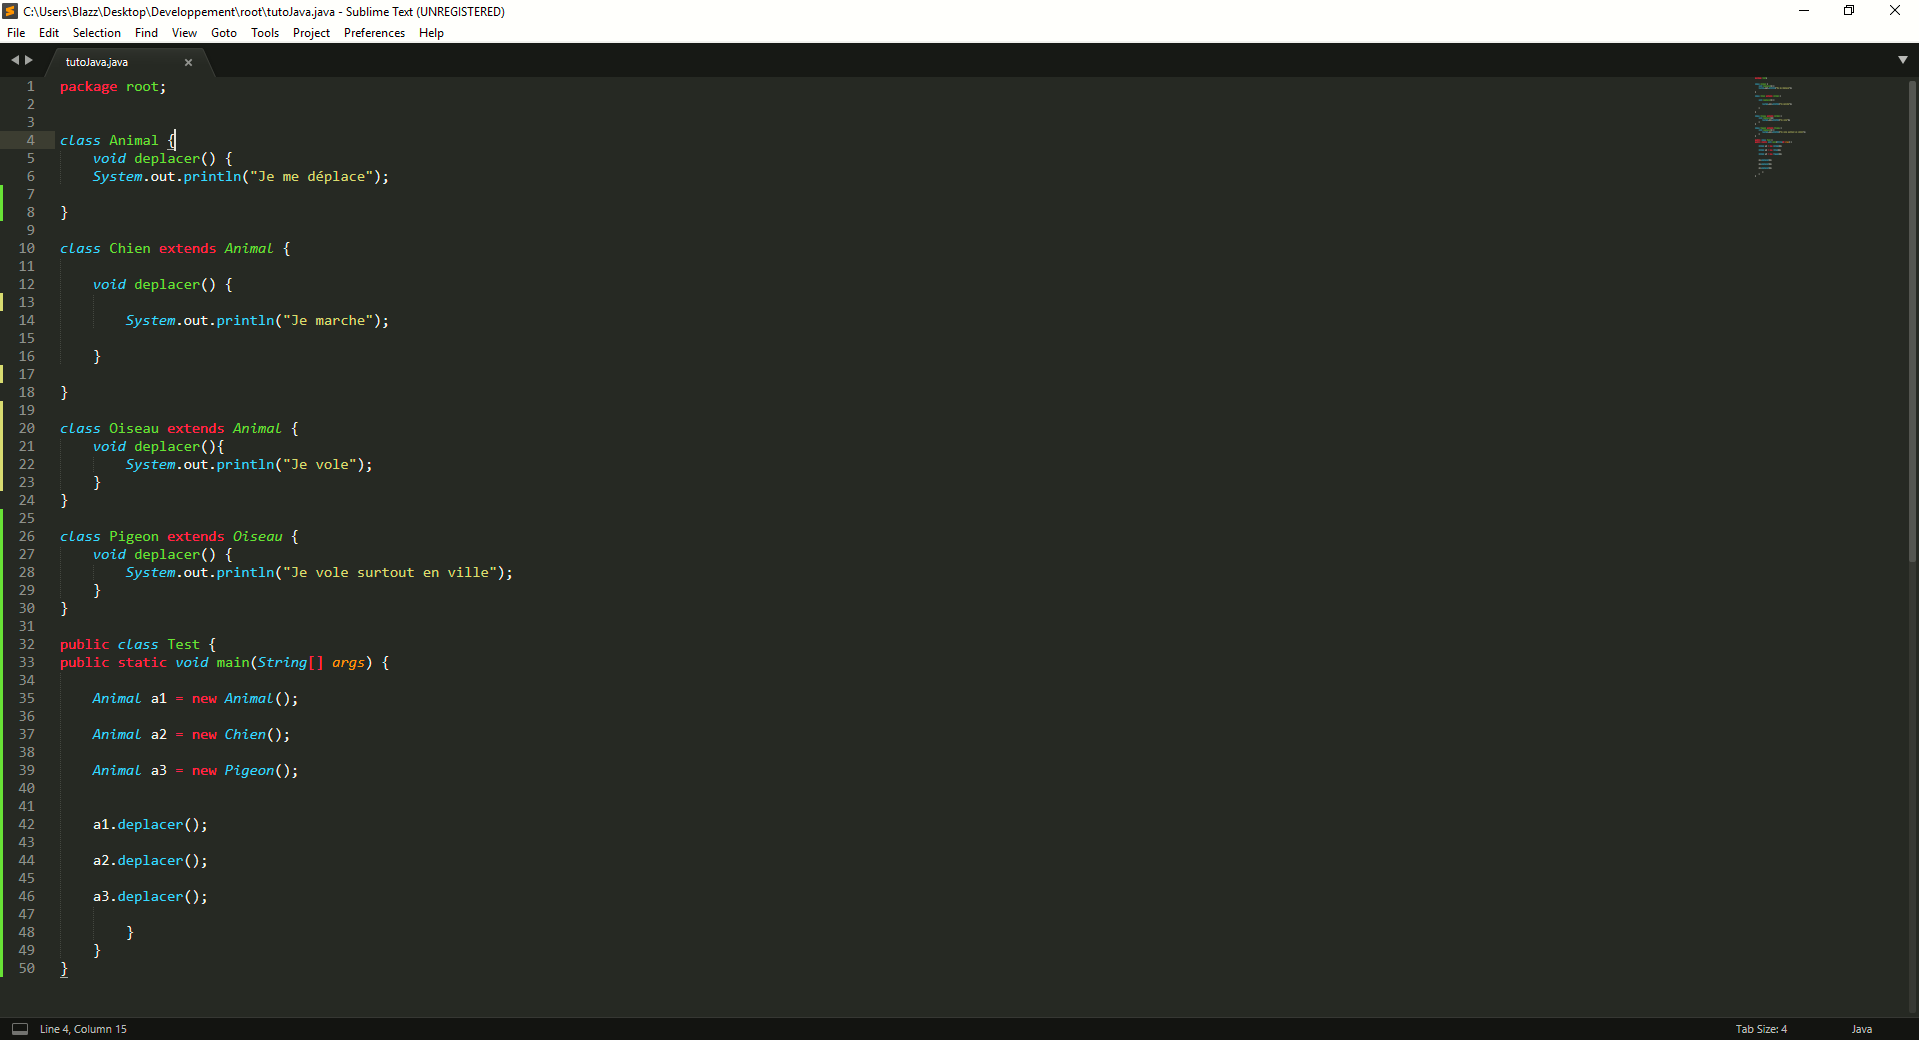Toggle the side bar panel switcher icon
The image size is (1919, 1040).
click(x=19, y=1029)
